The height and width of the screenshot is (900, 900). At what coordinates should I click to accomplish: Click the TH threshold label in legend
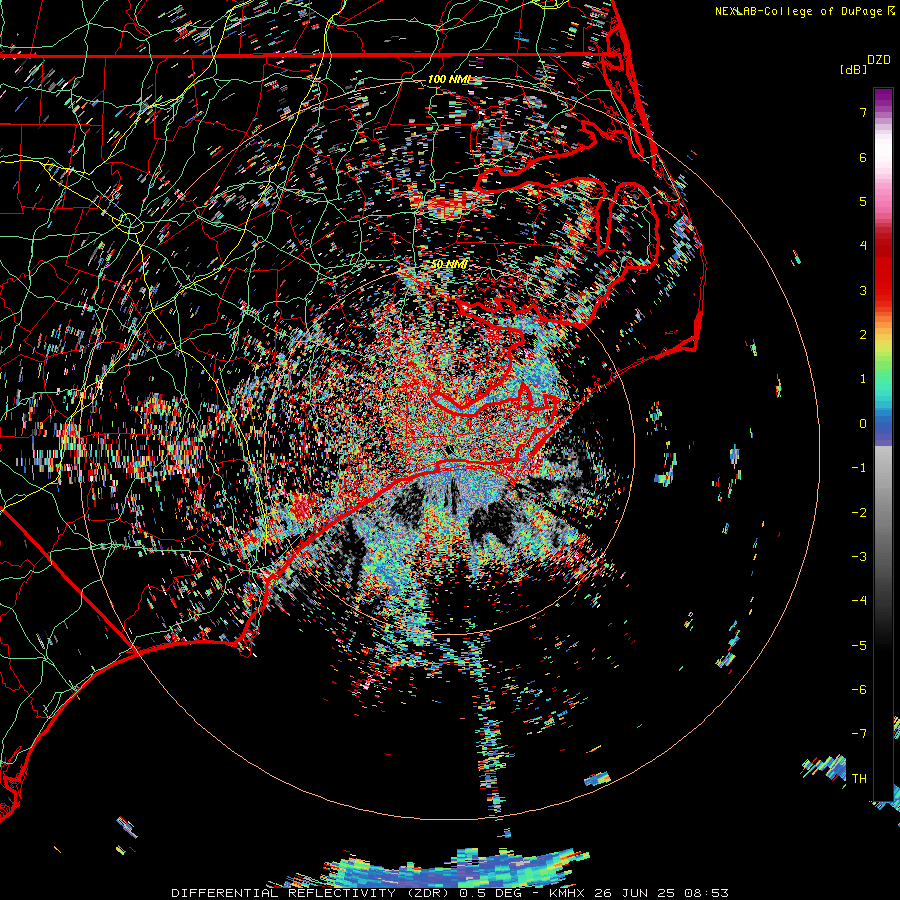coord(859,779)
